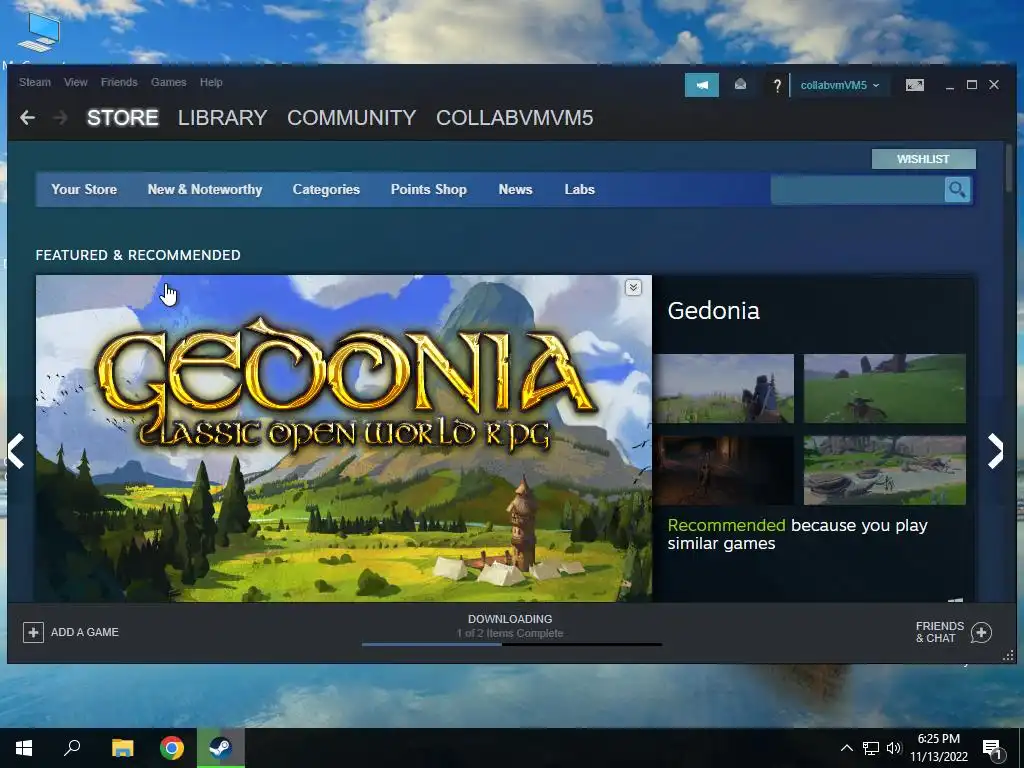The width and height of the screenshot is (1024, 768).
Task: Select Gedonia beach boats screenshot
Action: coord(884,470)
